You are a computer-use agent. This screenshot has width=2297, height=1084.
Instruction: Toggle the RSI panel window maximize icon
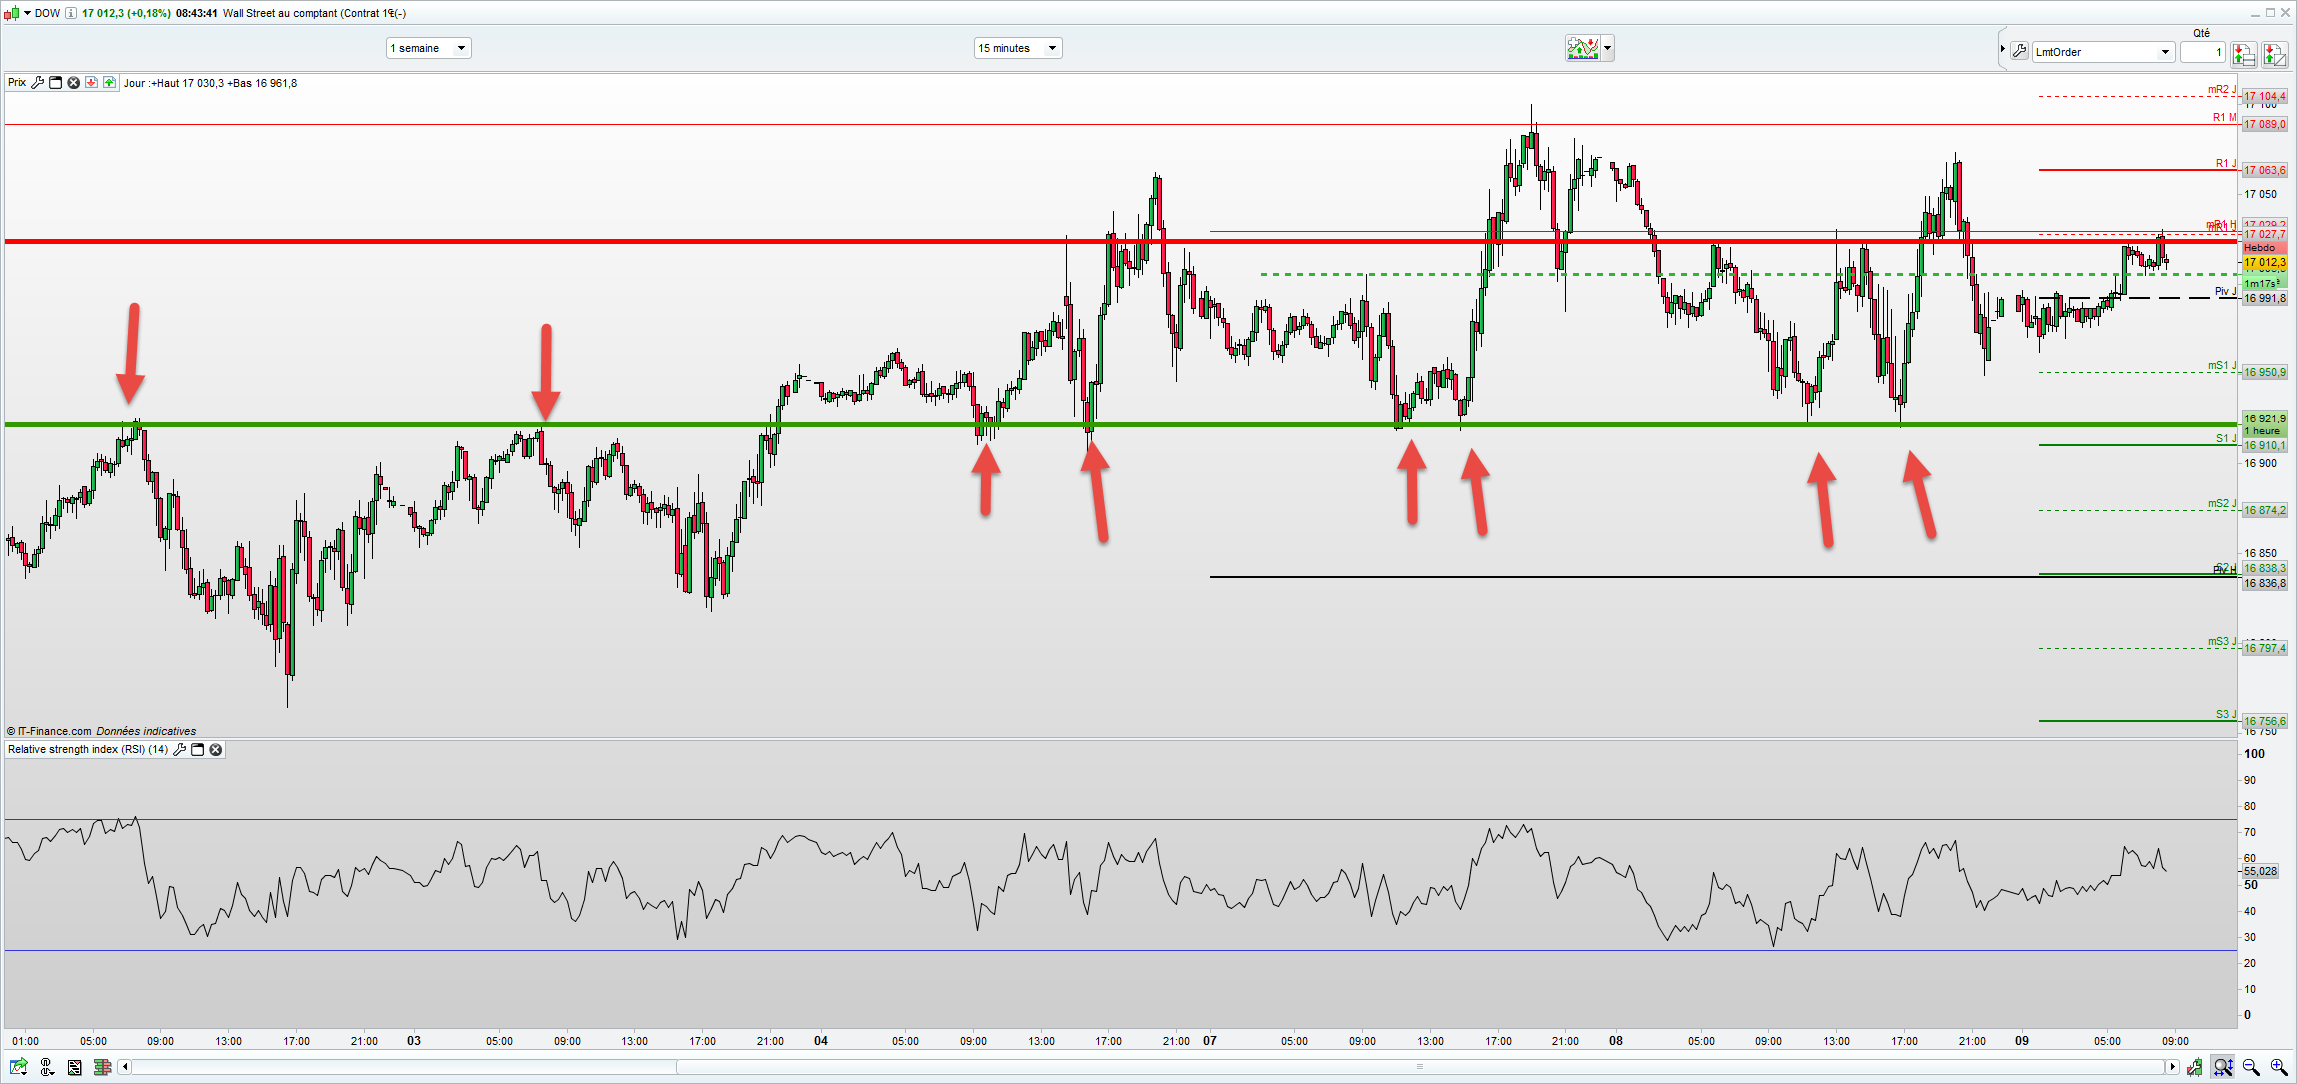(198, 749)
